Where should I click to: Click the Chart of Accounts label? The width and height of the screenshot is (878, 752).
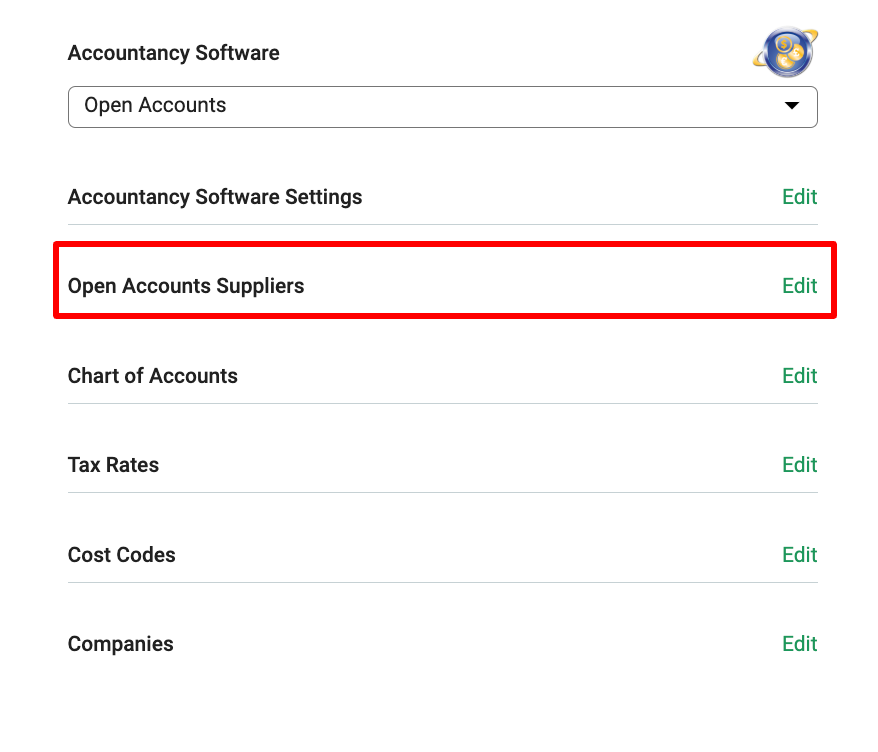click(x=153, y=376)
